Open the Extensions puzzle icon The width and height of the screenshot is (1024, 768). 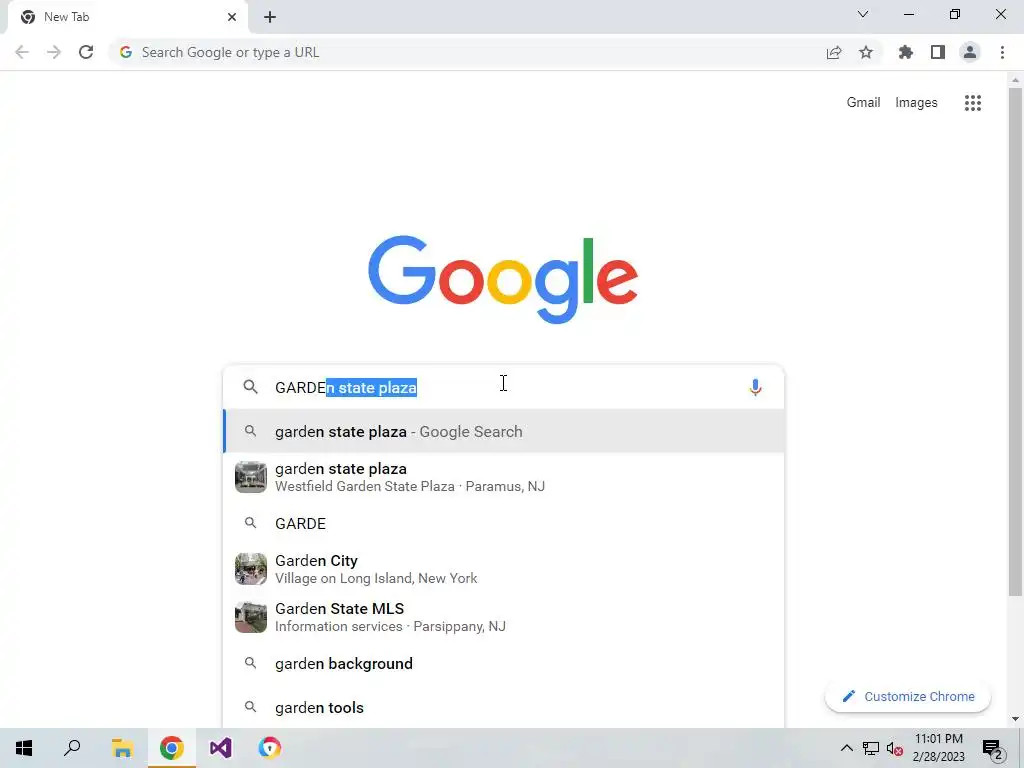pos(905,52)
